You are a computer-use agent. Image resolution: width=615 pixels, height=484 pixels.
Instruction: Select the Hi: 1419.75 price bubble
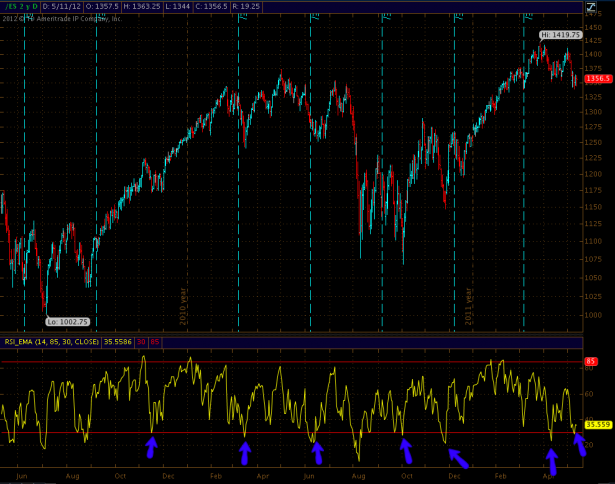(x=560, y=35)
